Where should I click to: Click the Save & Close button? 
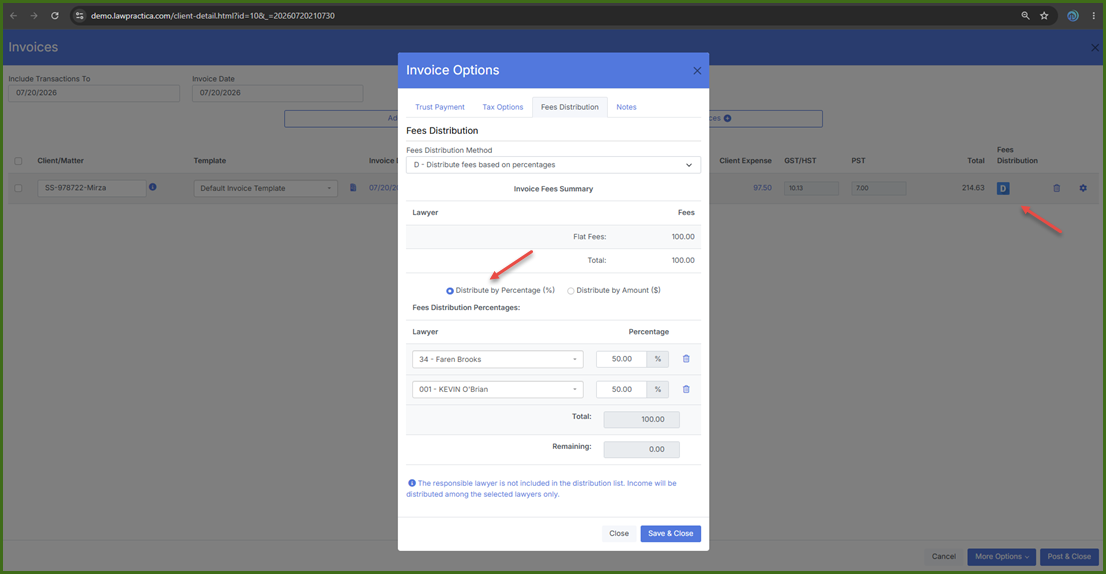(670, 534)
